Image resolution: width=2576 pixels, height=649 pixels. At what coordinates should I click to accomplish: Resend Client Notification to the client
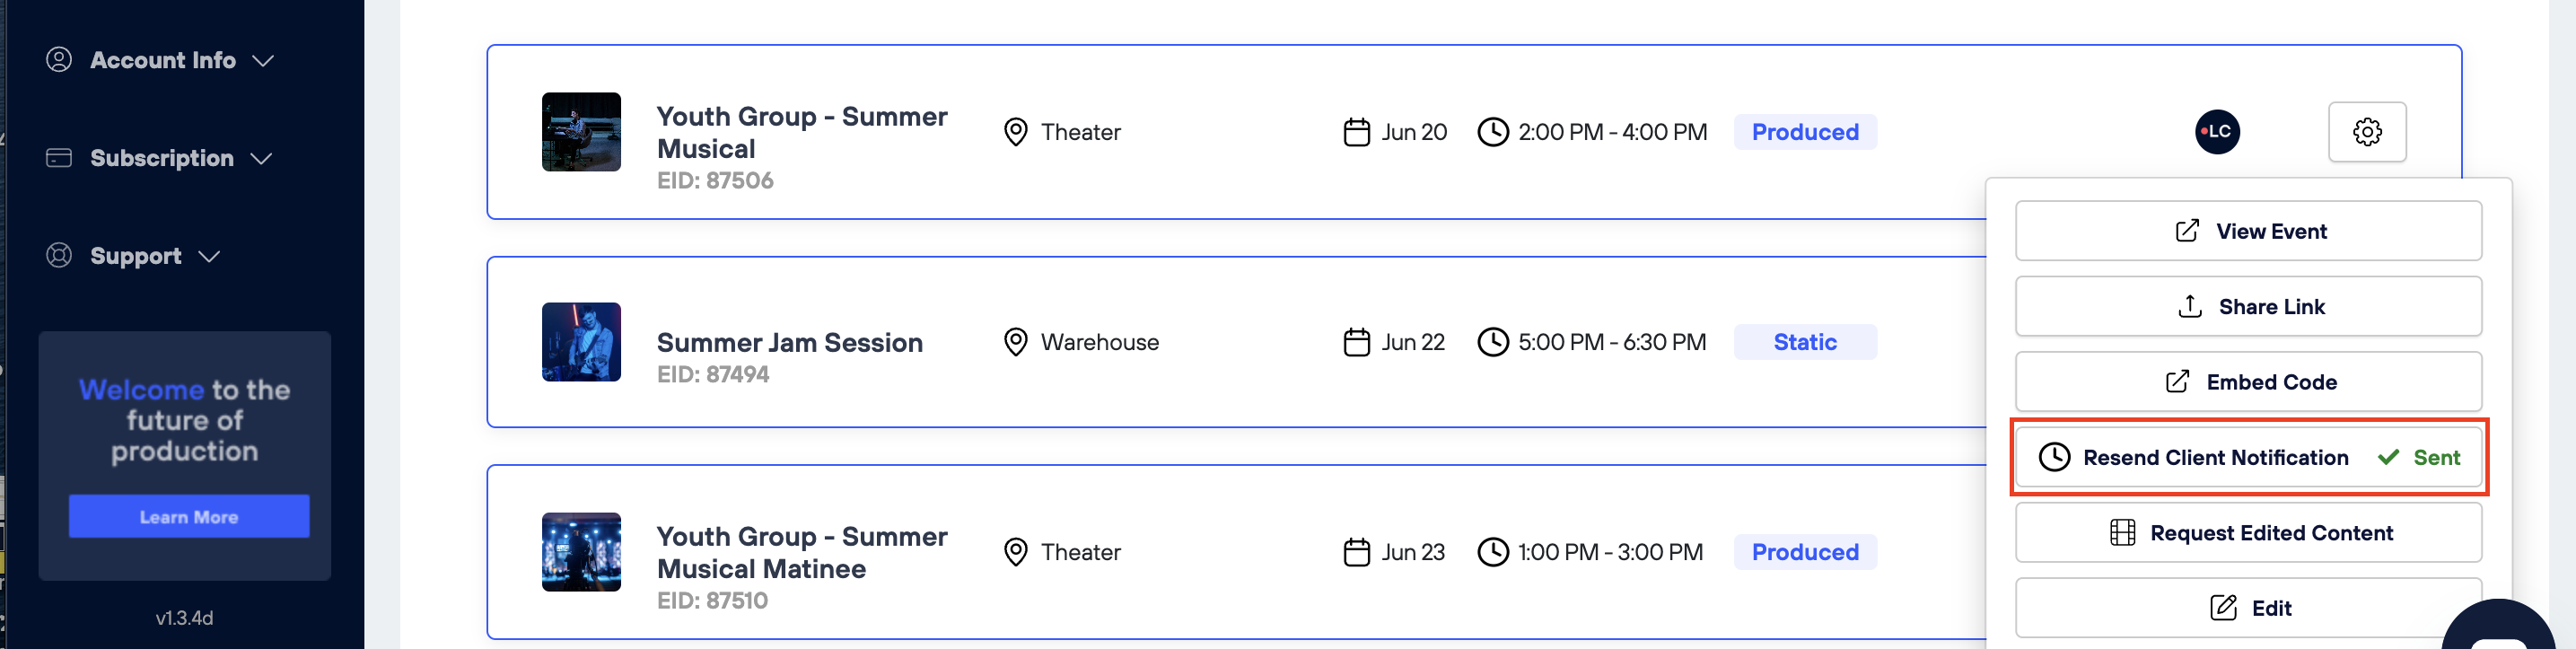(2214, 458)
